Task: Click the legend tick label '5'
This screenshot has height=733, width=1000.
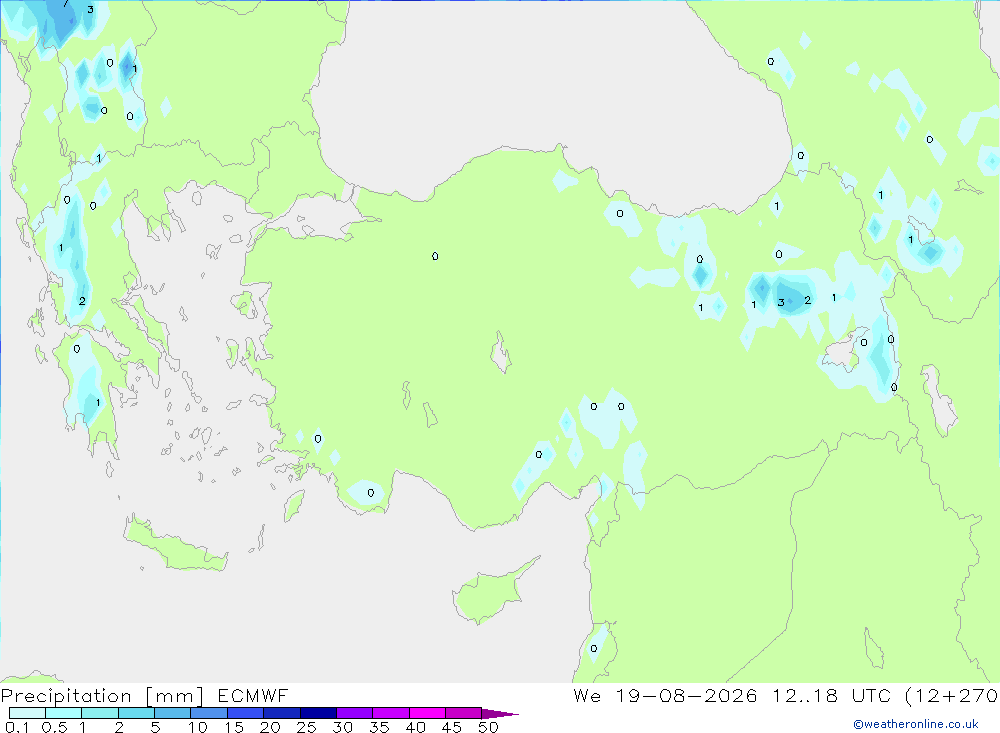Action: tap(155, 727)
